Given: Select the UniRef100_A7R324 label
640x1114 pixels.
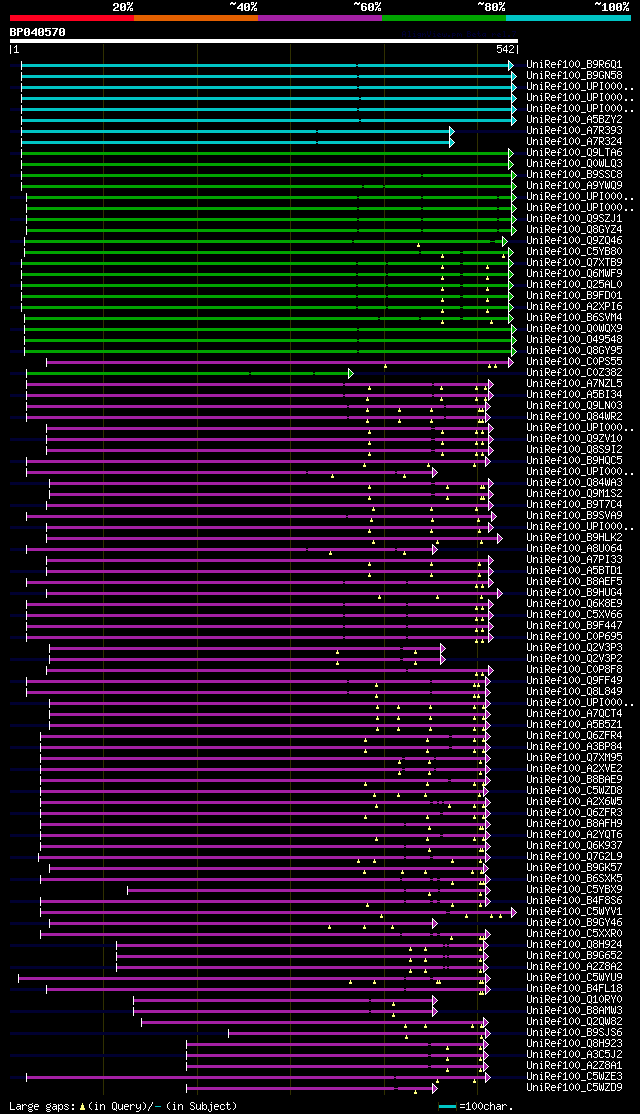Looking at the screenshot, I should coord(575,141).
